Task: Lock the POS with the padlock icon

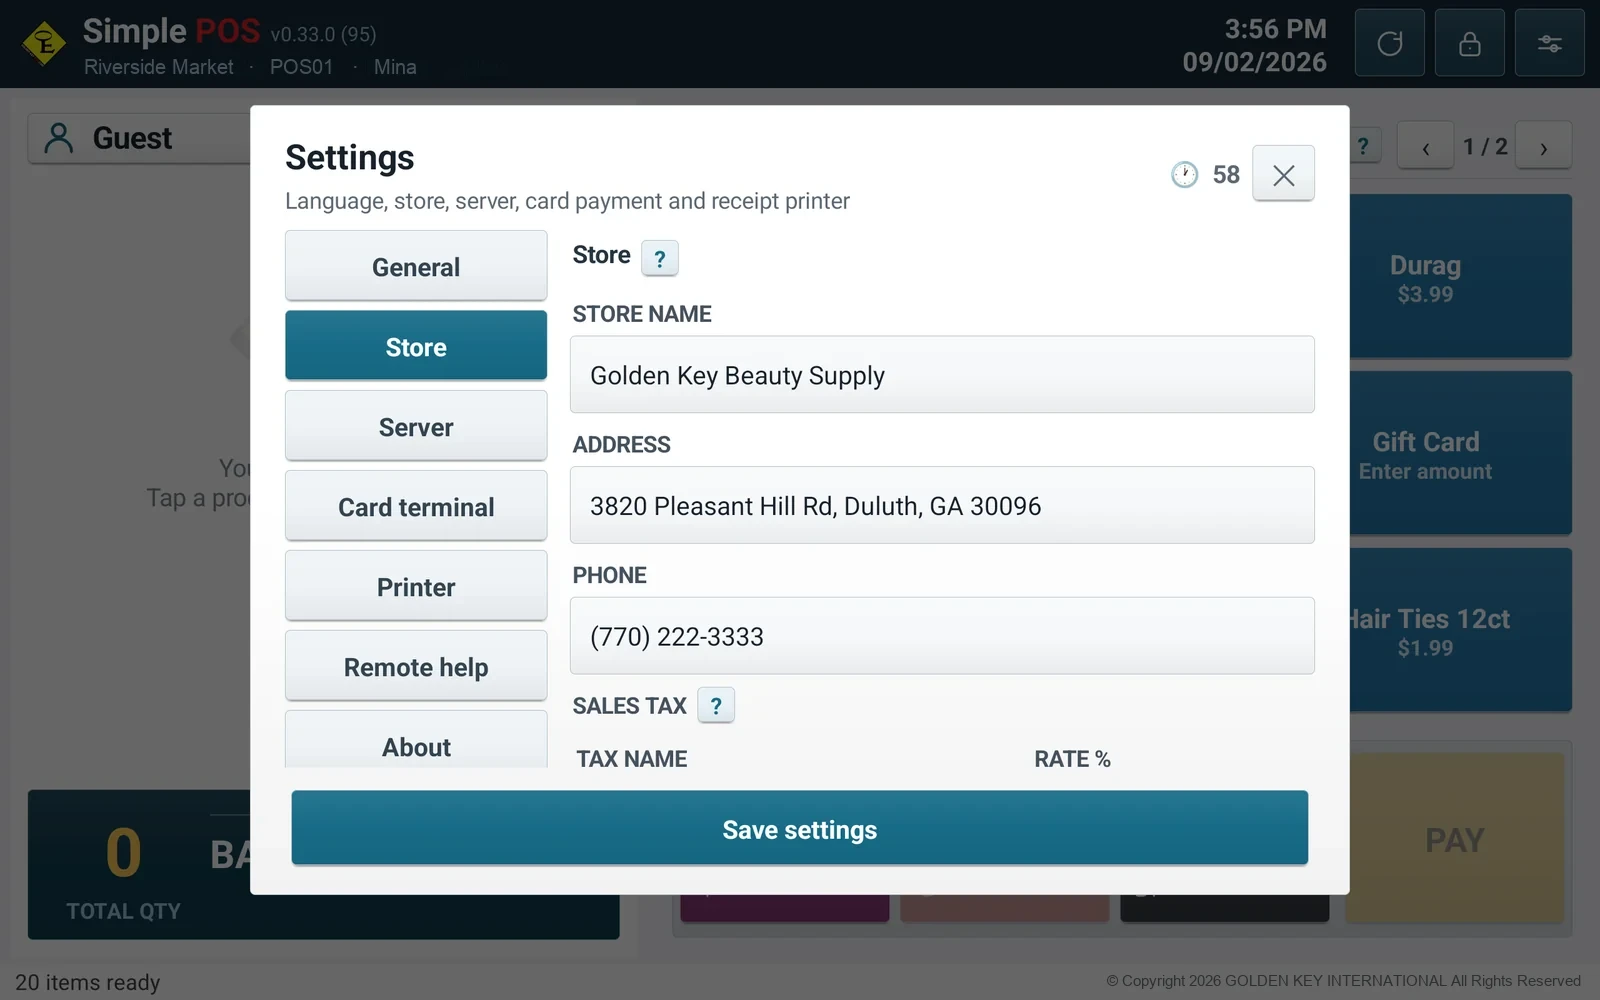Action: tap(1469, 43)
